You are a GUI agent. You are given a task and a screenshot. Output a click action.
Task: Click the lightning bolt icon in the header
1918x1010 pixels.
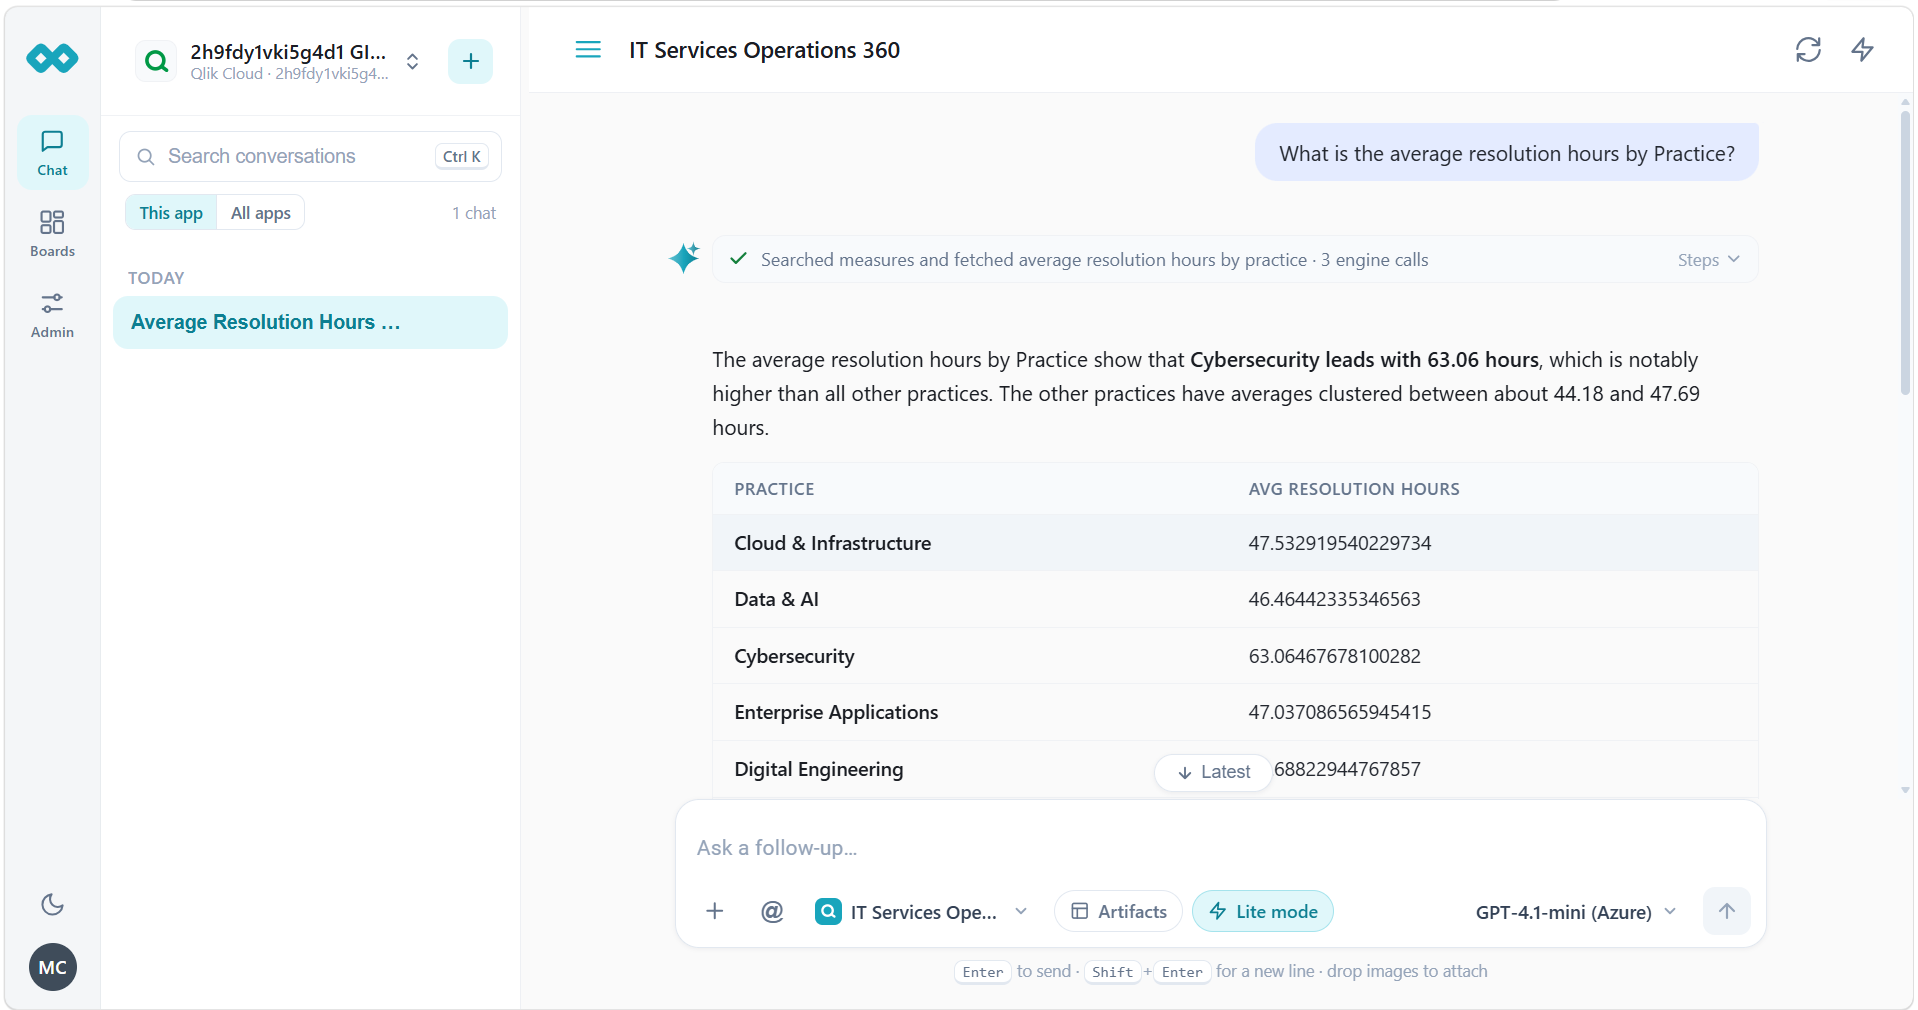(x=1862, y=50)
